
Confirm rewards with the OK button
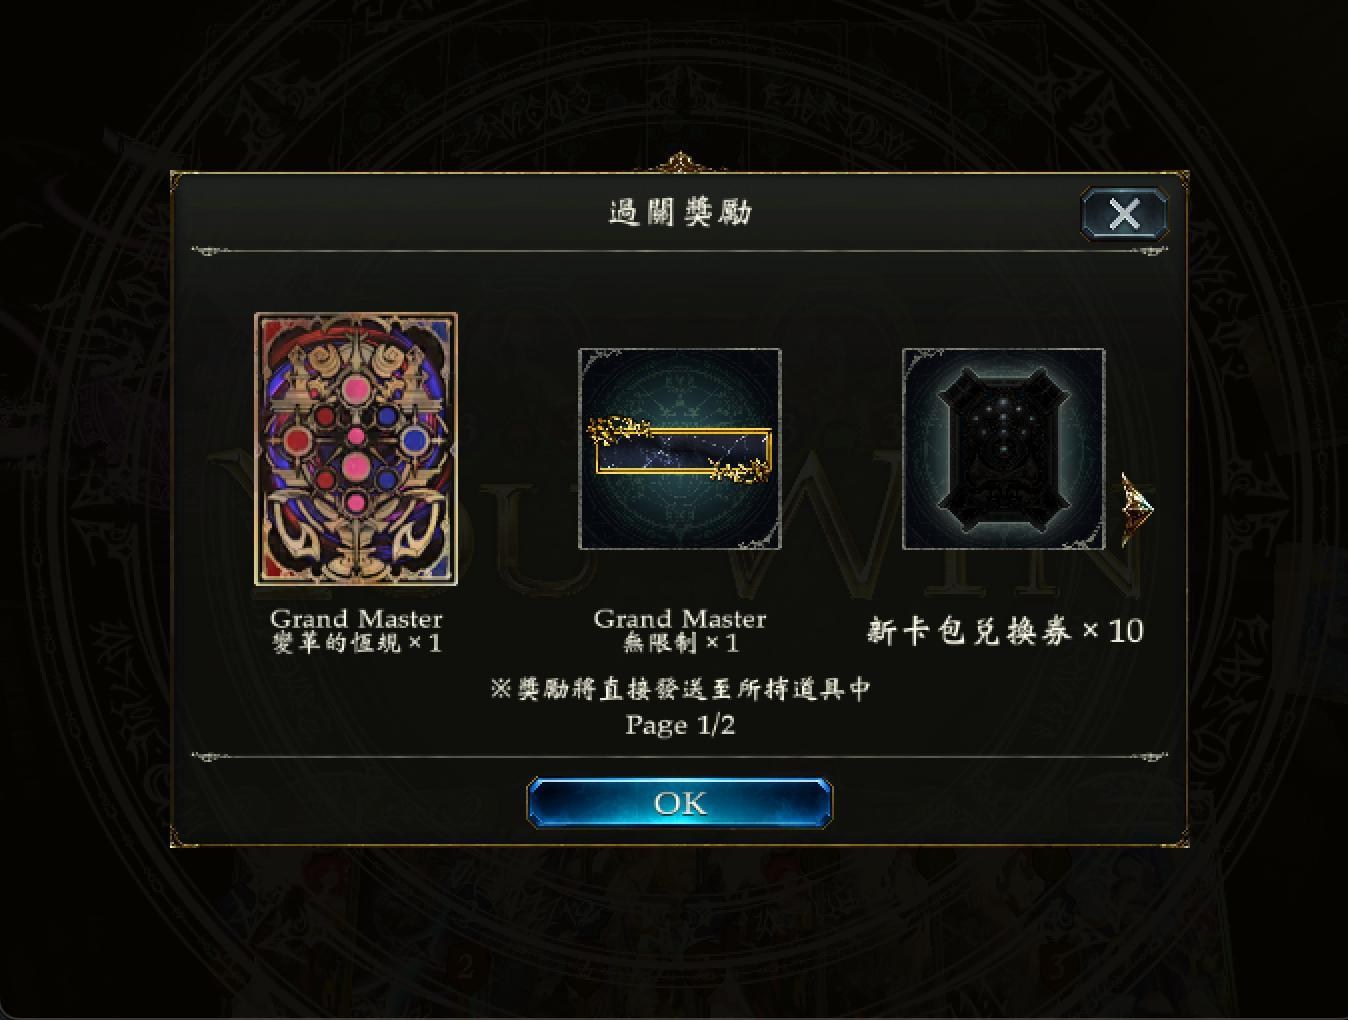pos(680,803)
